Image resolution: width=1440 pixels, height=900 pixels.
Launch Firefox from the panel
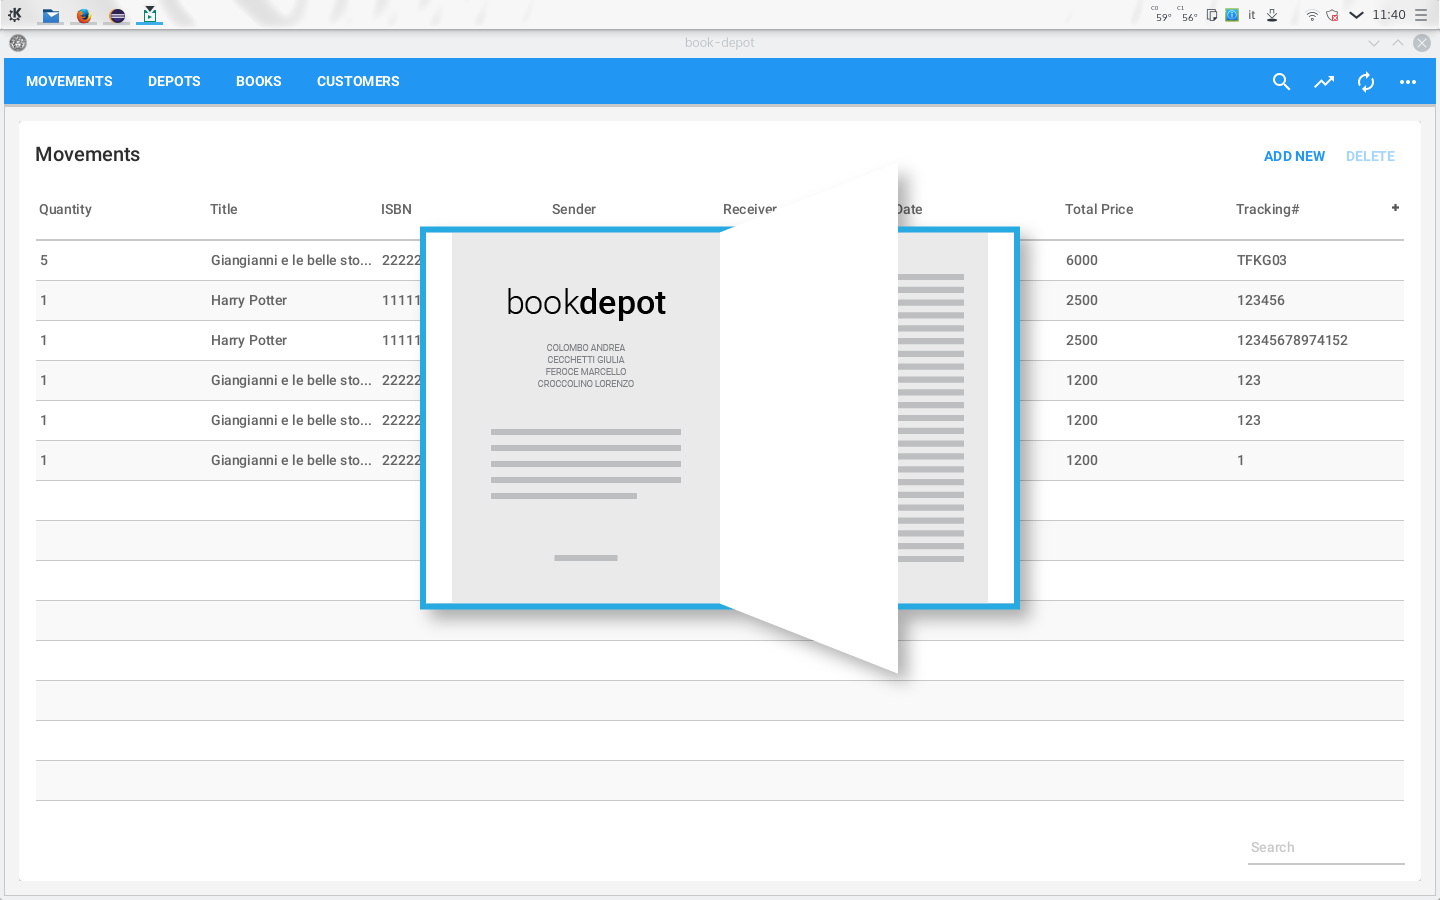(84, 15)
